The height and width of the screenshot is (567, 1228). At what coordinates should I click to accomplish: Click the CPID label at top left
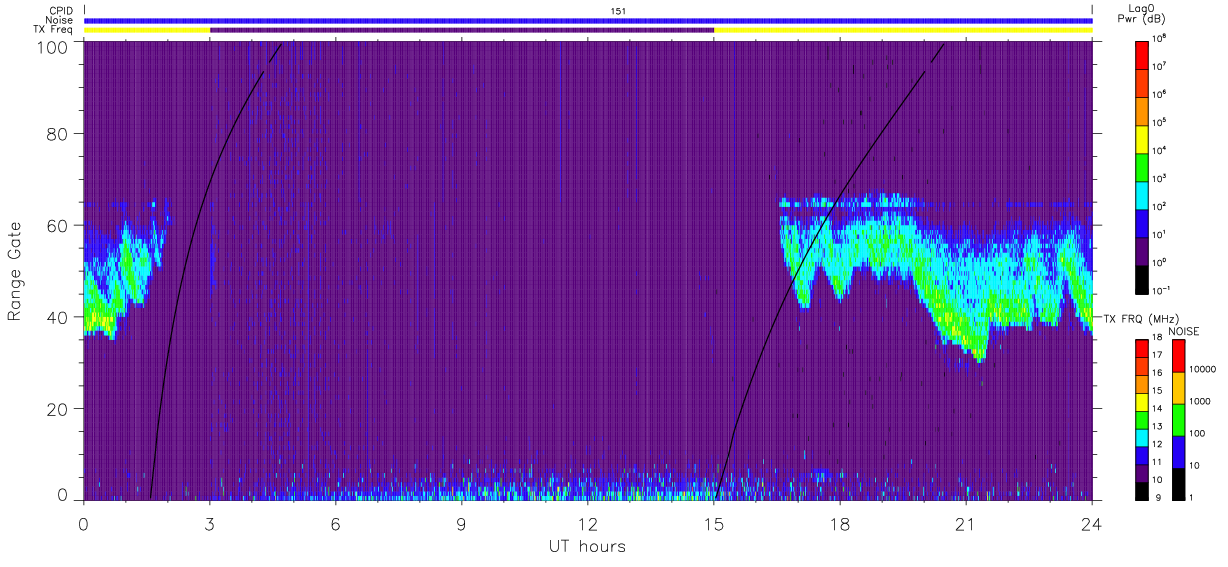[60, 11]
